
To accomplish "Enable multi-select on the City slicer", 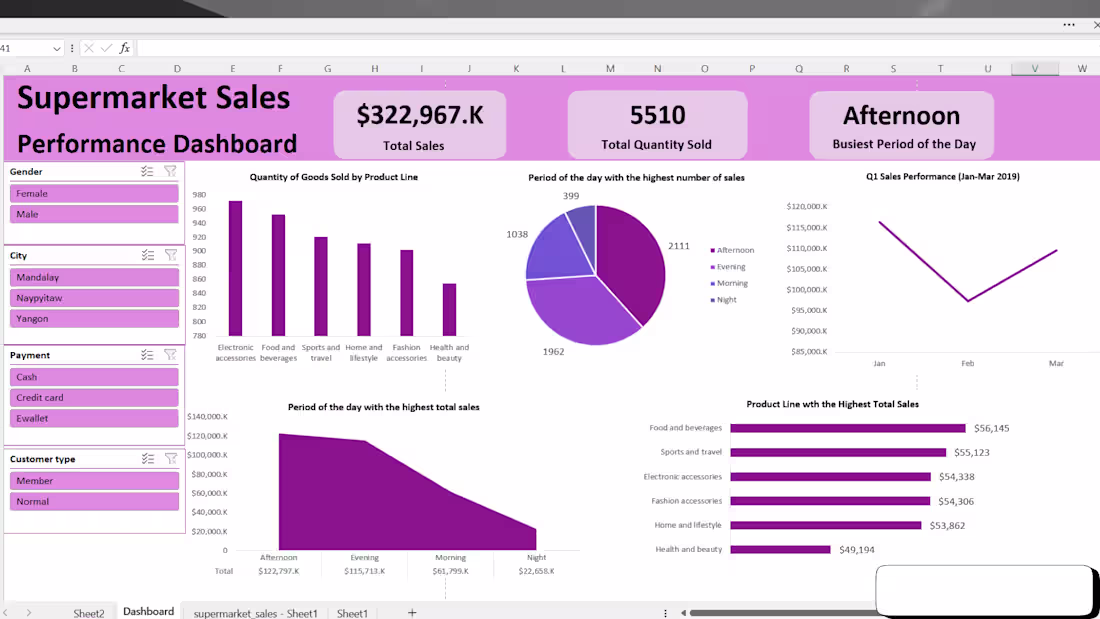I will pyautogui.click(x=148, y=255).
